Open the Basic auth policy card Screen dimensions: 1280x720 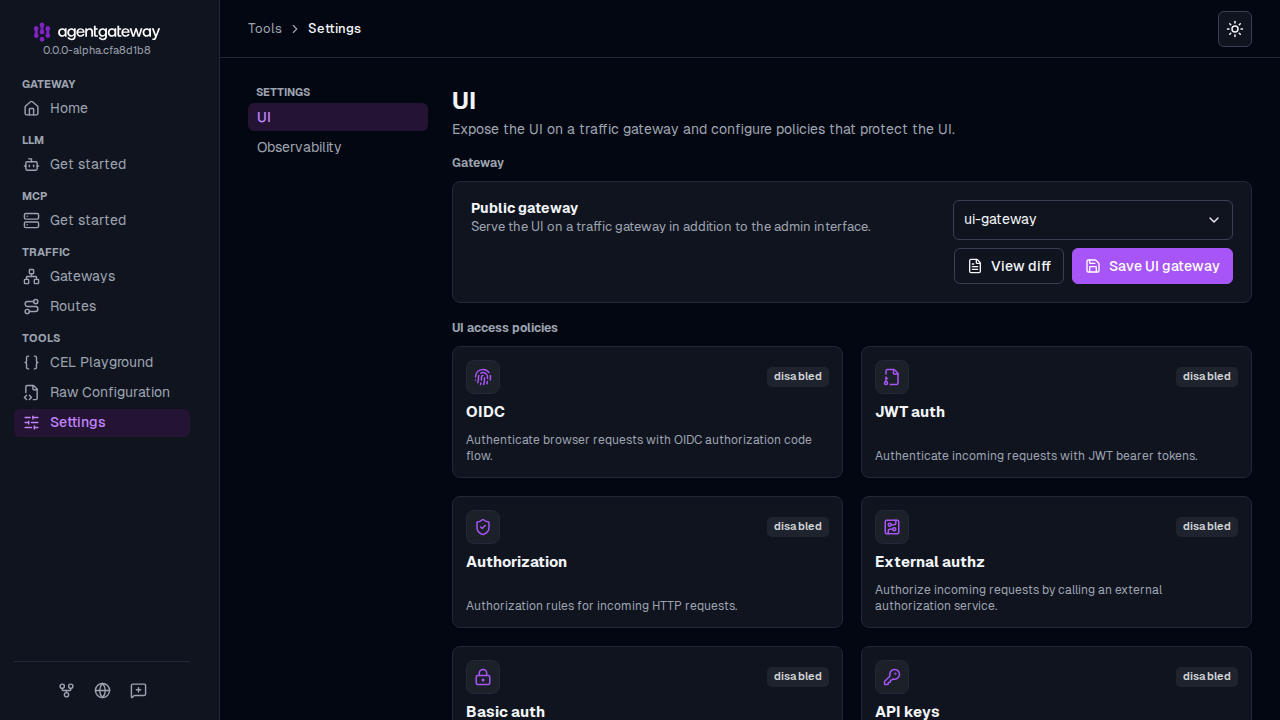pyautogui.click(x=647, y=683)
